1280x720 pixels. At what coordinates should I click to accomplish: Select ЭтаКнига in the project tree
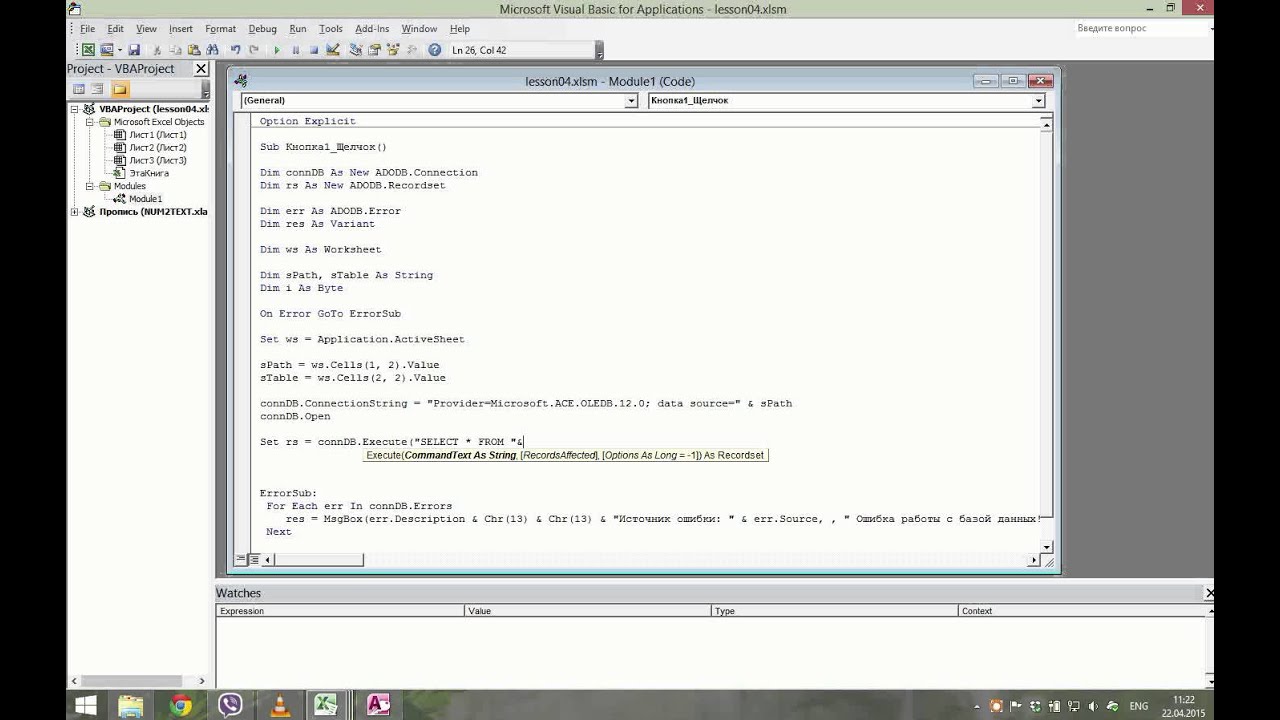click(x=148, y=173)
